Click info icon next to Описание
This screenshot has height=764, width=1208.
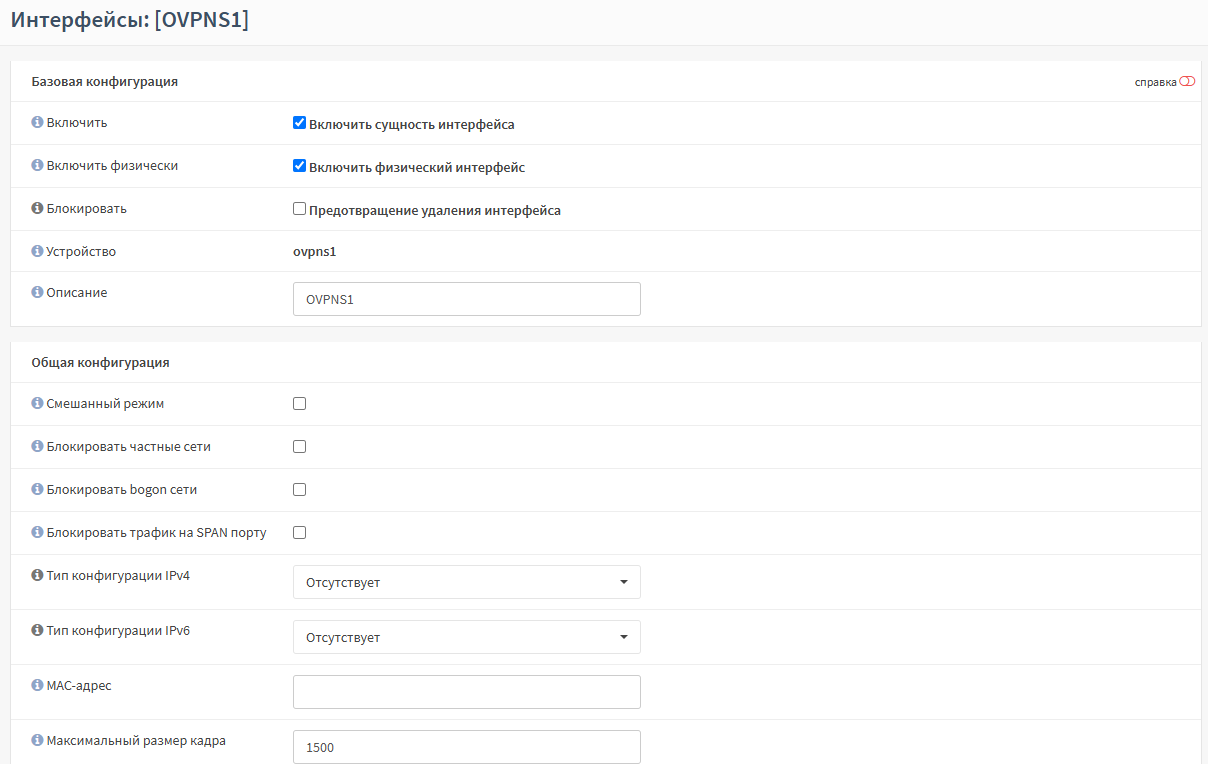37,292
